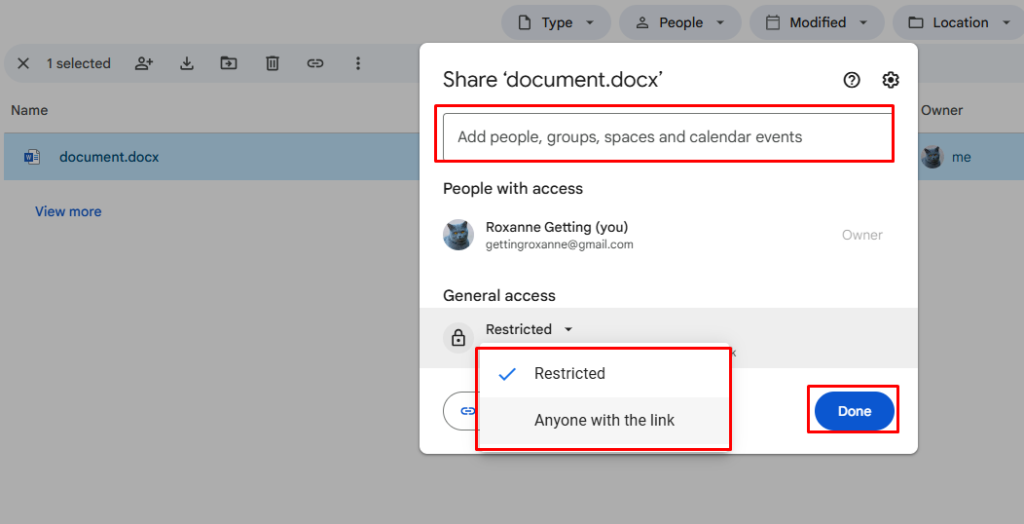The height and width of the screenshot is (524, 1024).
Task: Click the '1 selected' label
Action: tap(78, 63)
